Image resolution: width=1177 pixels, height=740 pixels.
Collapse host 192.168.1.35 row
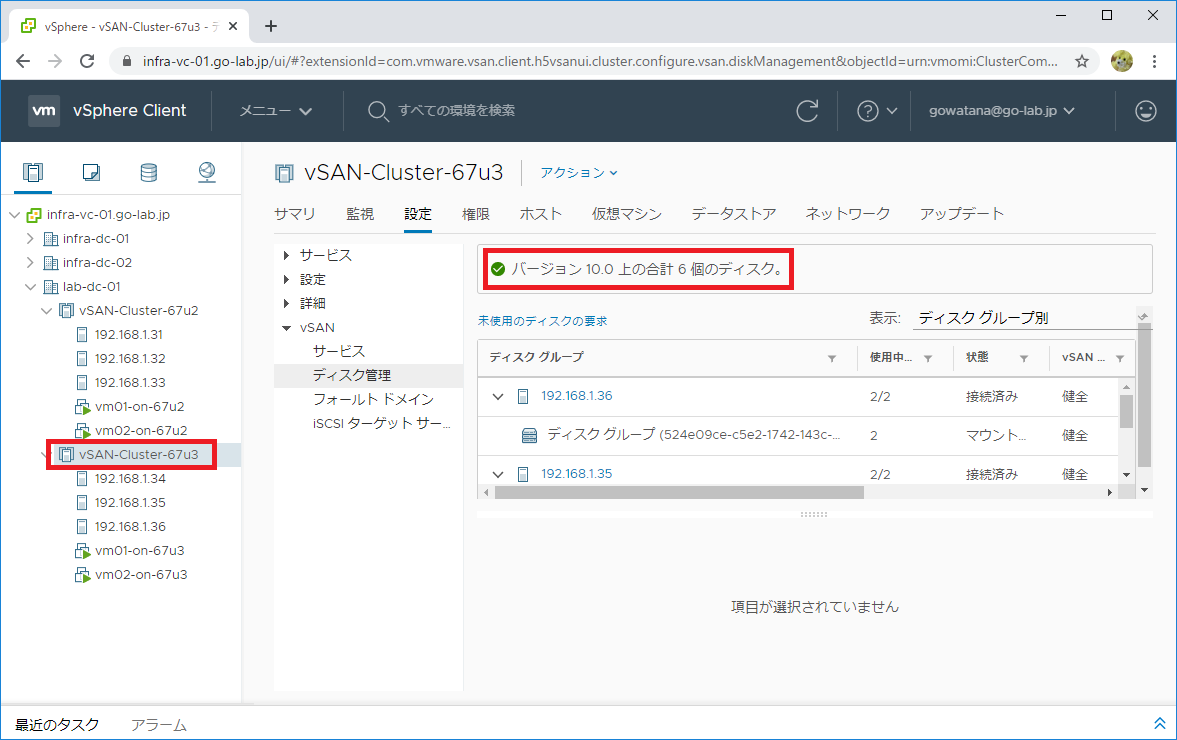click(x=498, y=474)
